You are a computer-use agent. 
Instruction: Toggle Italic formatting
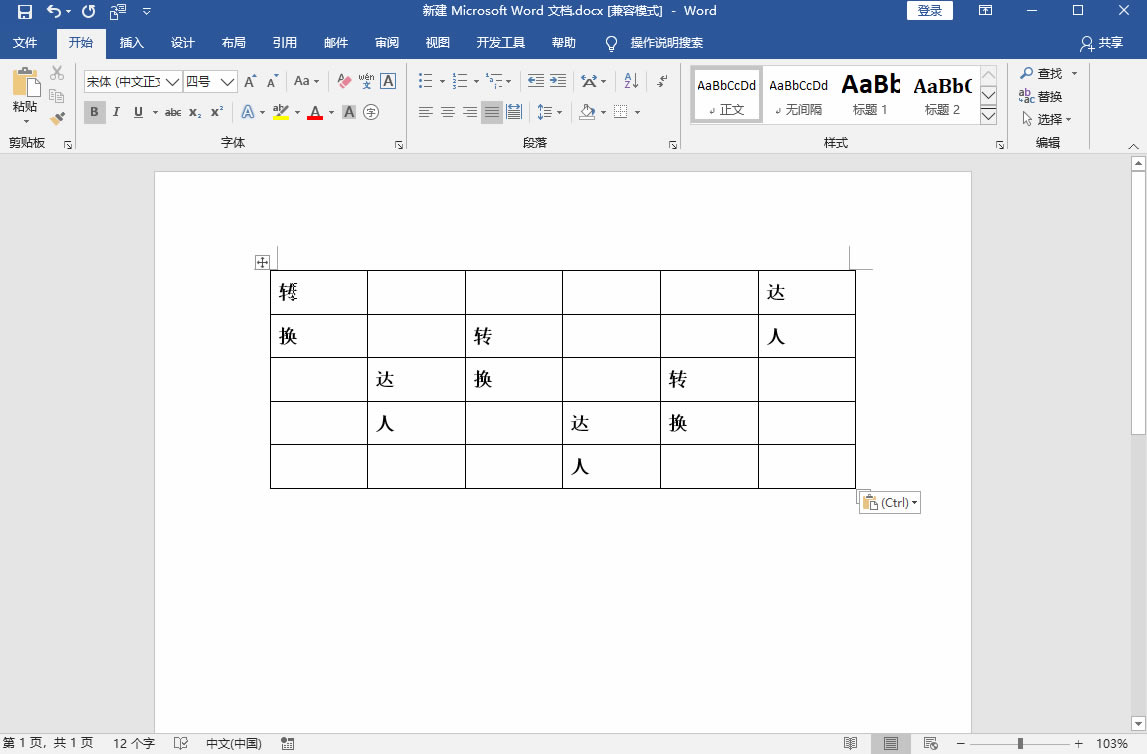point(116,112)
